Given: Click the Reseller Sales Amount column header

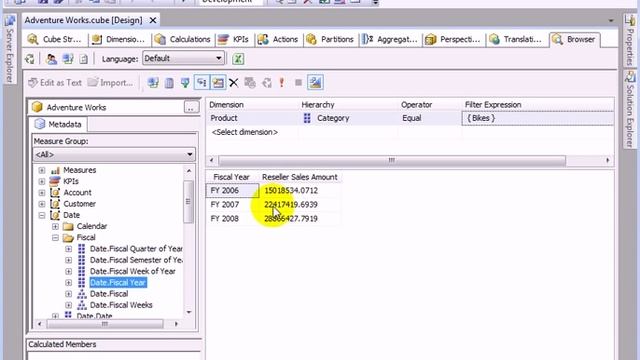Looking at the screenshot, I should (x=300, y=177).
